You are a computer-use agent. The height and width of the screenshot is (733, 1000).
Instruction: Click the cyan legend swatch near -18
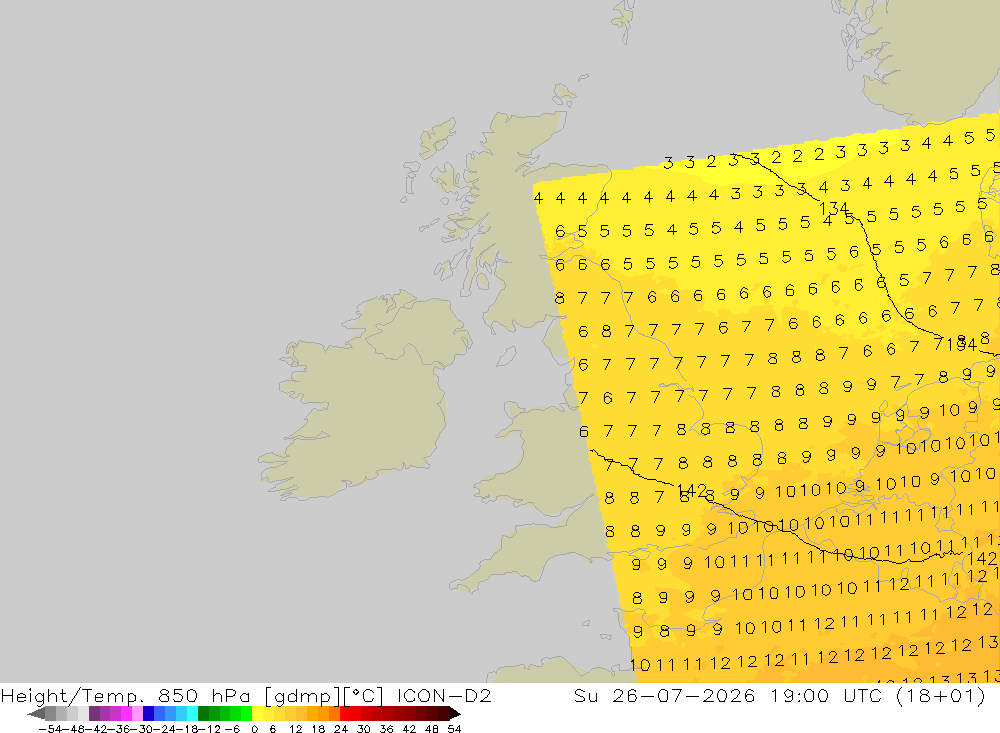(x=192, y=713)
